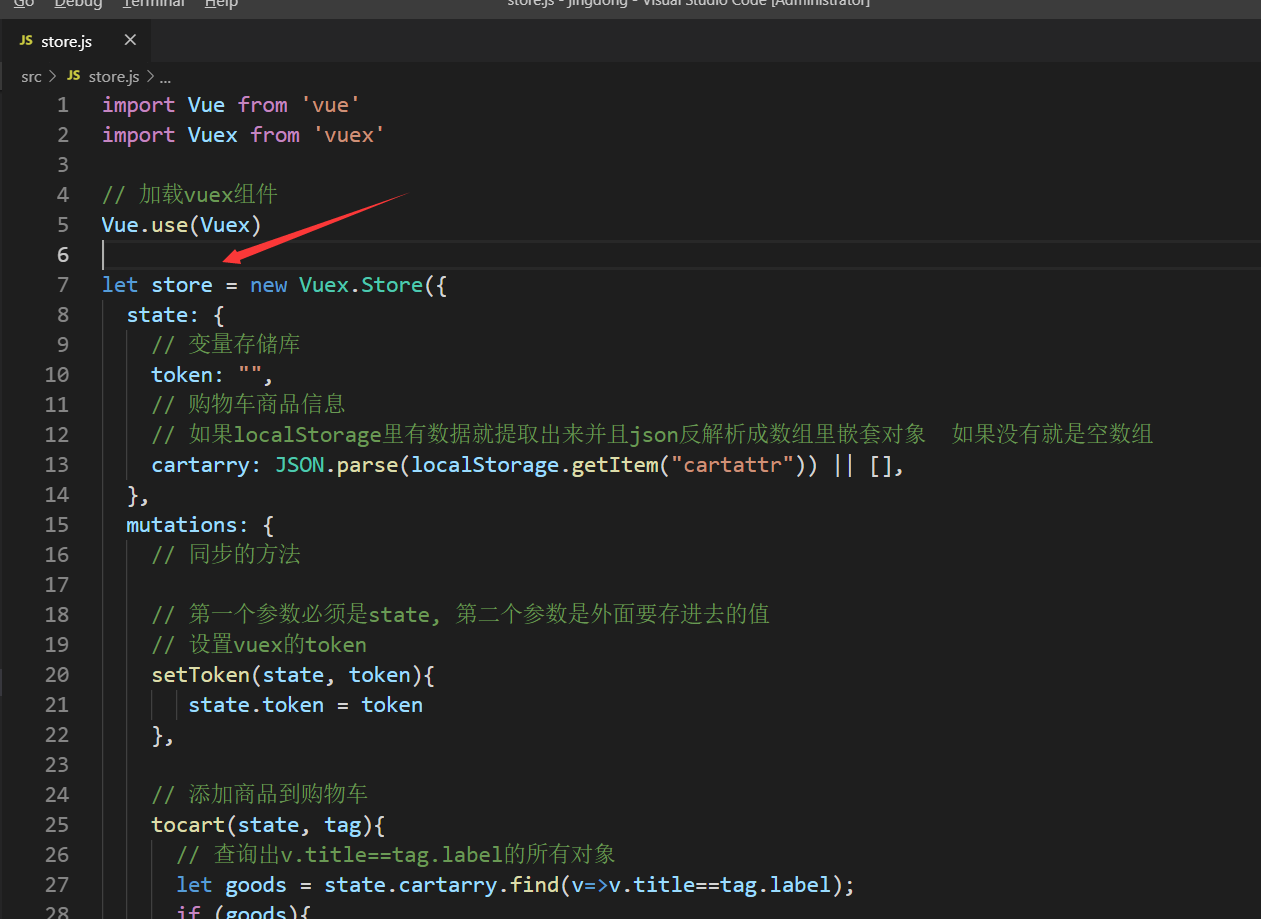Viewport: 1261px width, 919px height.
Task: Click "getItem" on line 13
Action: click(615, 465)
